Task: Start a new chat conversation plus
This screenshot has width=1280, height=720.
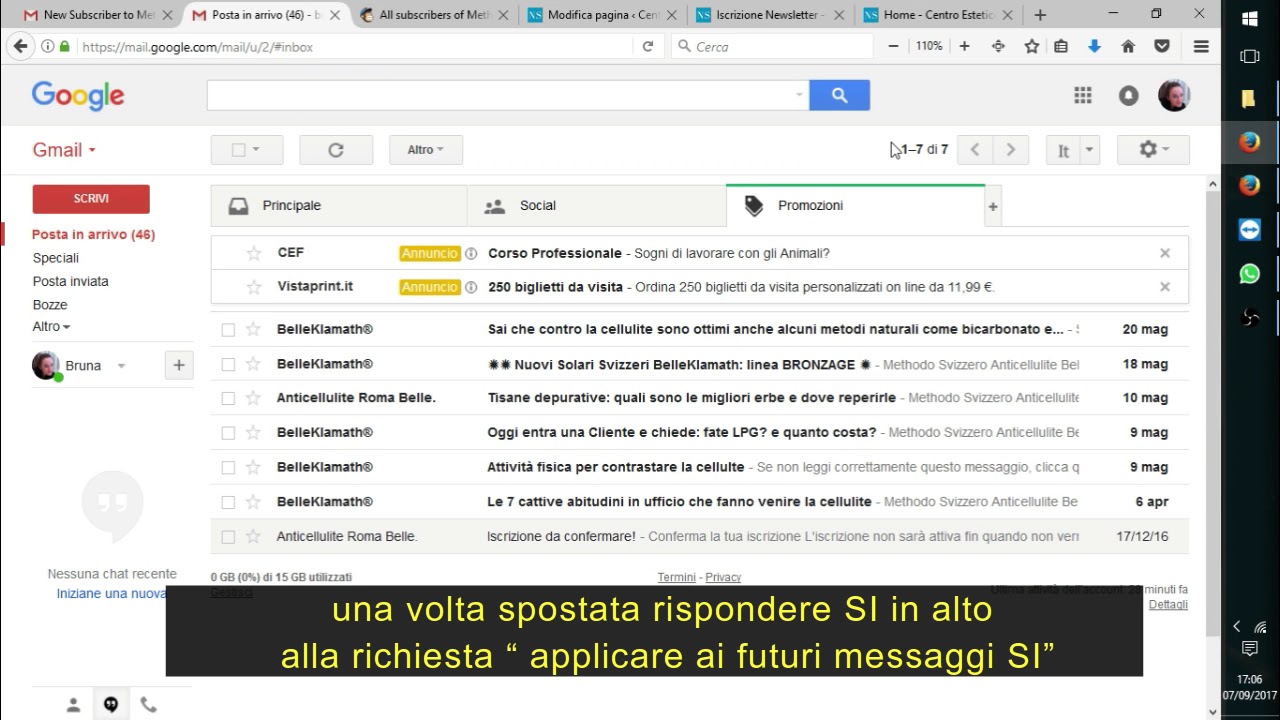Action: (x=179, y=365)
